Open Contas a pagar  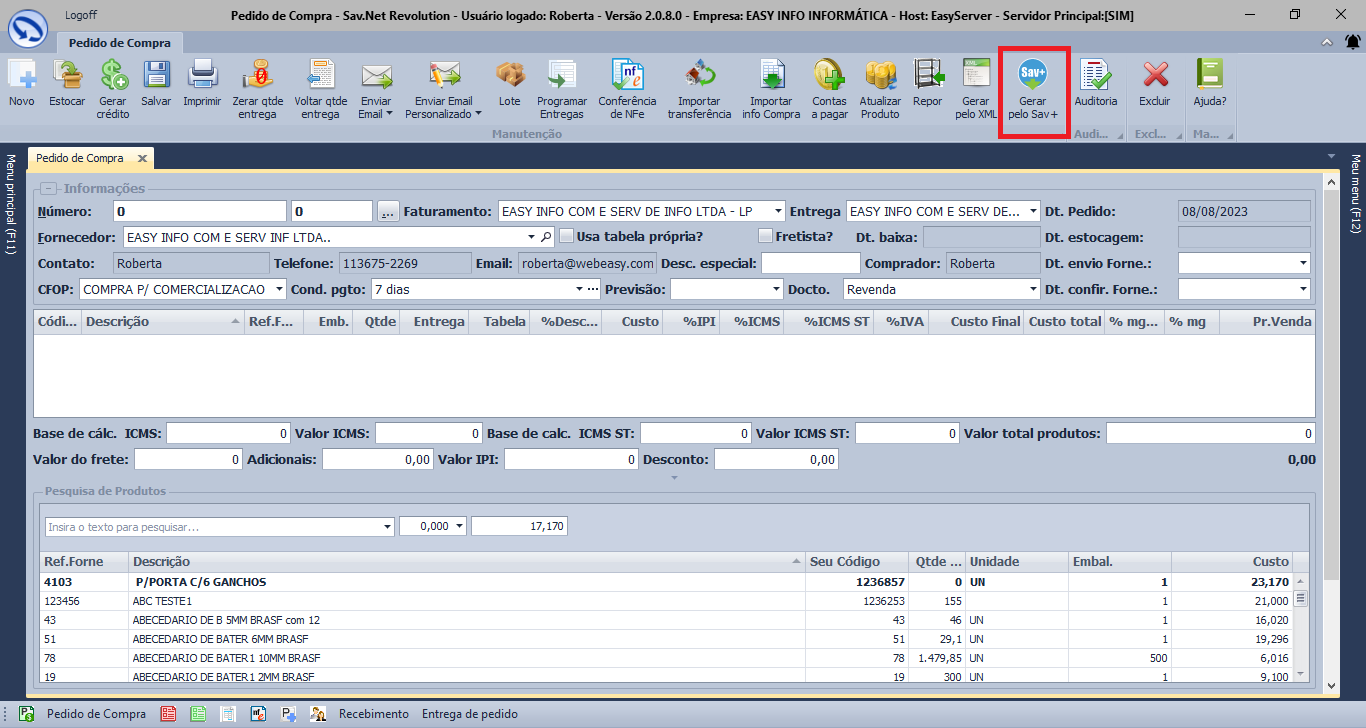[829, 89]
